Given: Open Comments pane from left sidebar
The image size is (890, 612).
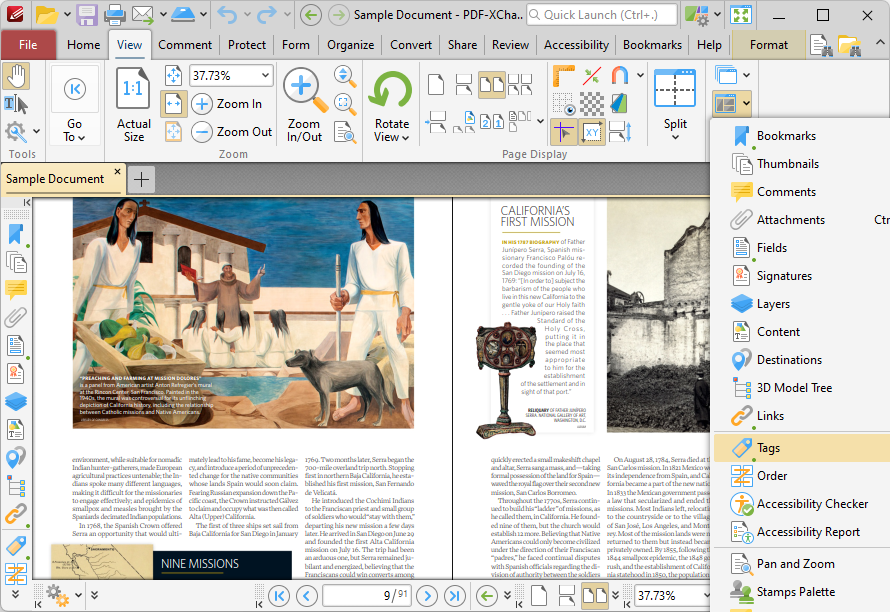Looking at the screenshot, I should (16, 290).
